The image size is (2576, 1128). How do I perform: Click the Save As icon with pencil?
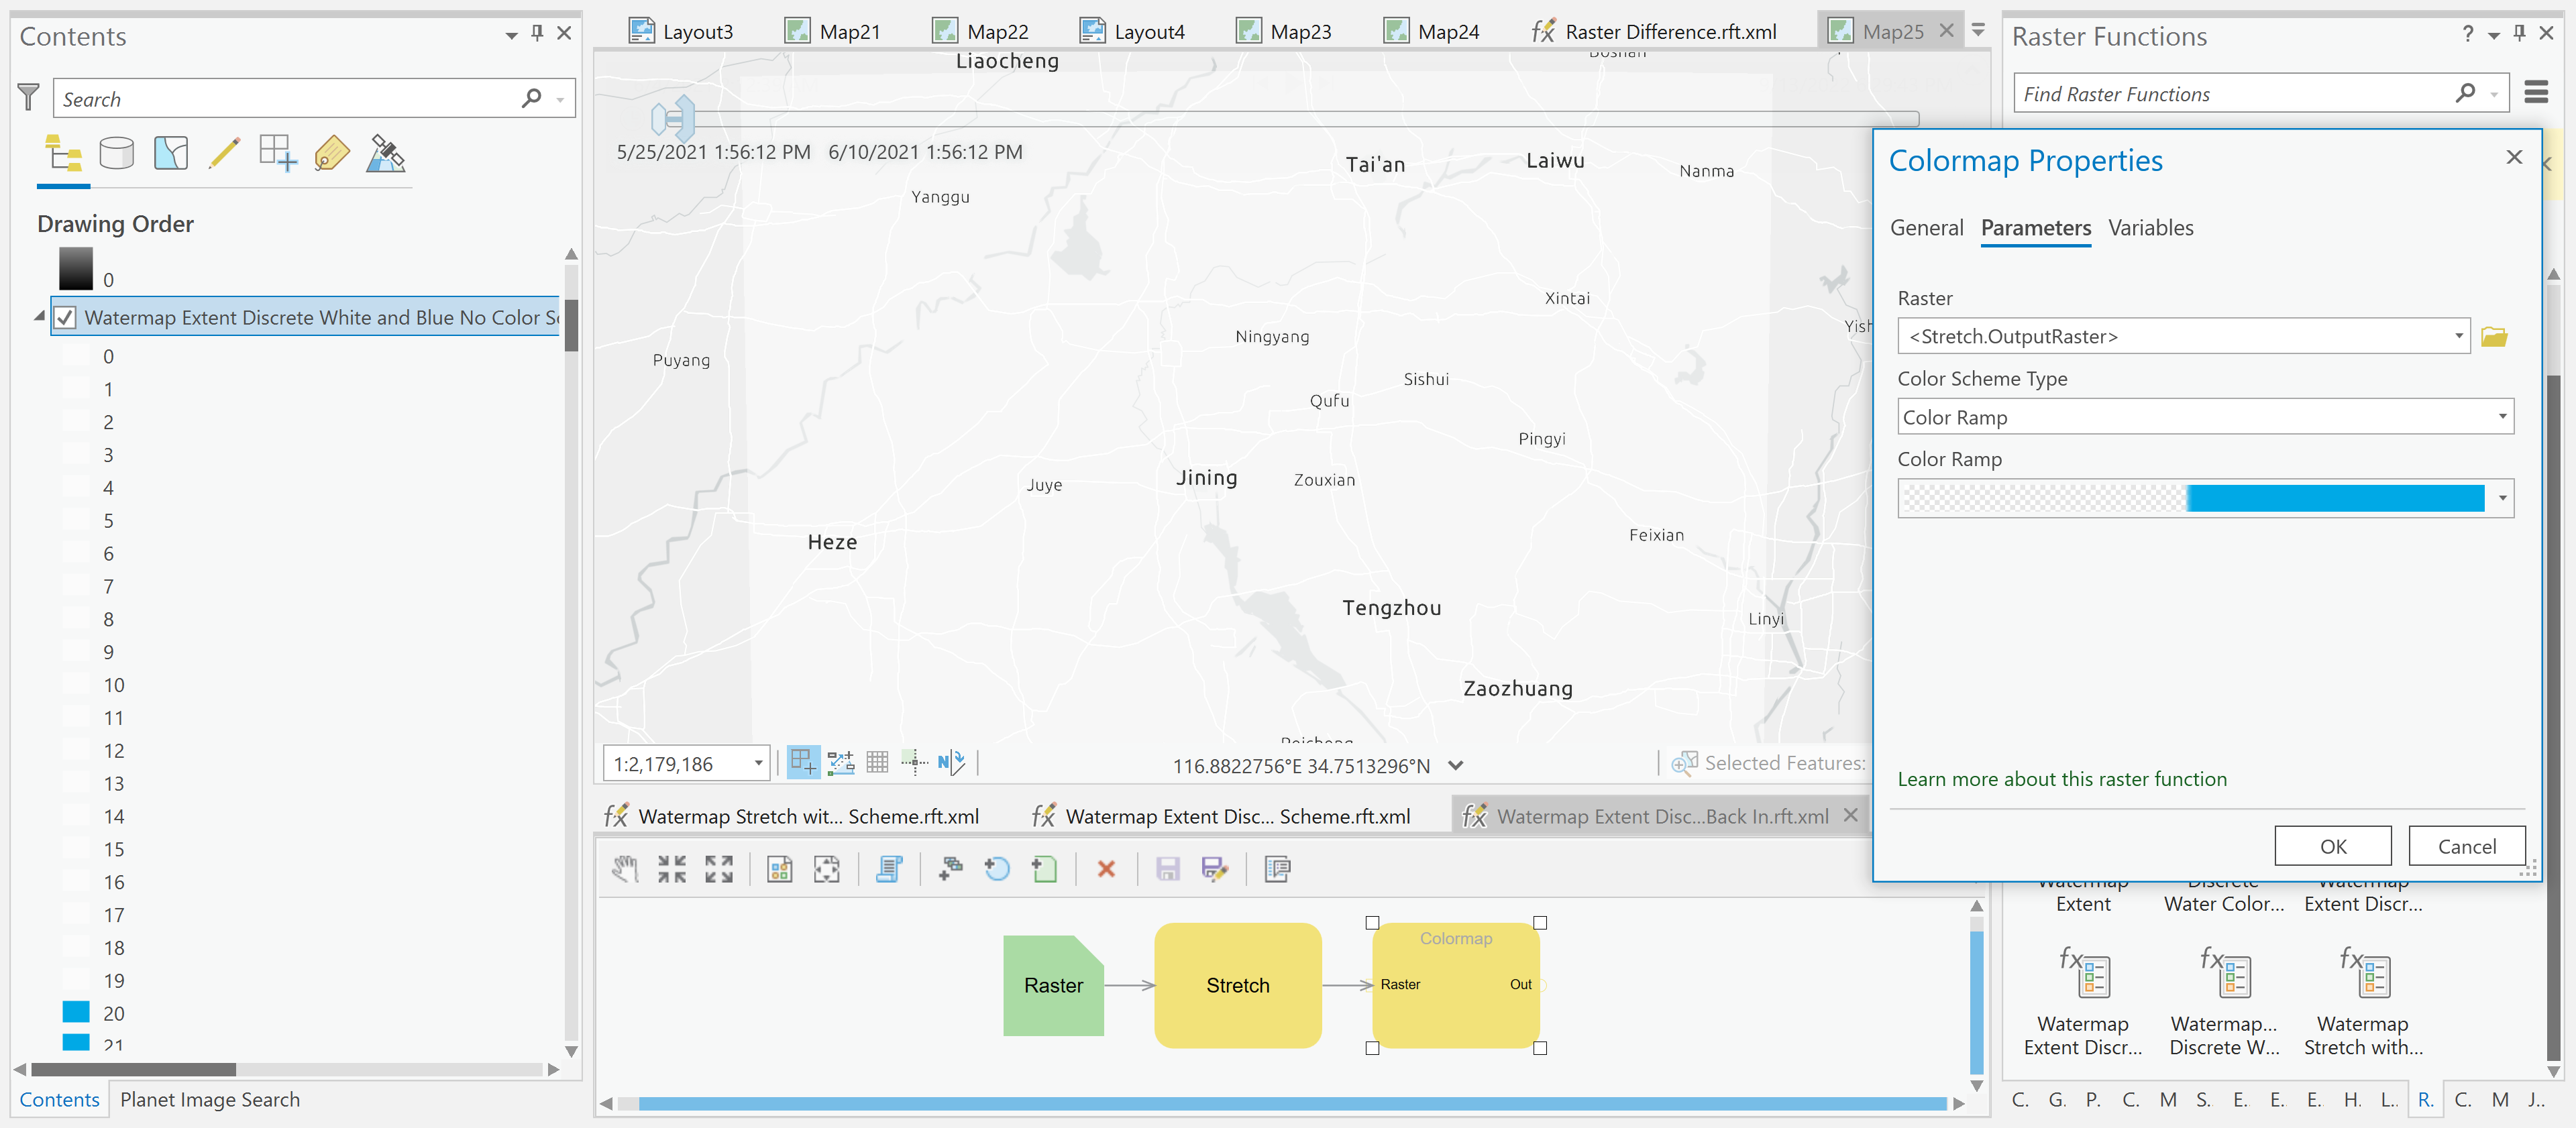coord(1214,869)
